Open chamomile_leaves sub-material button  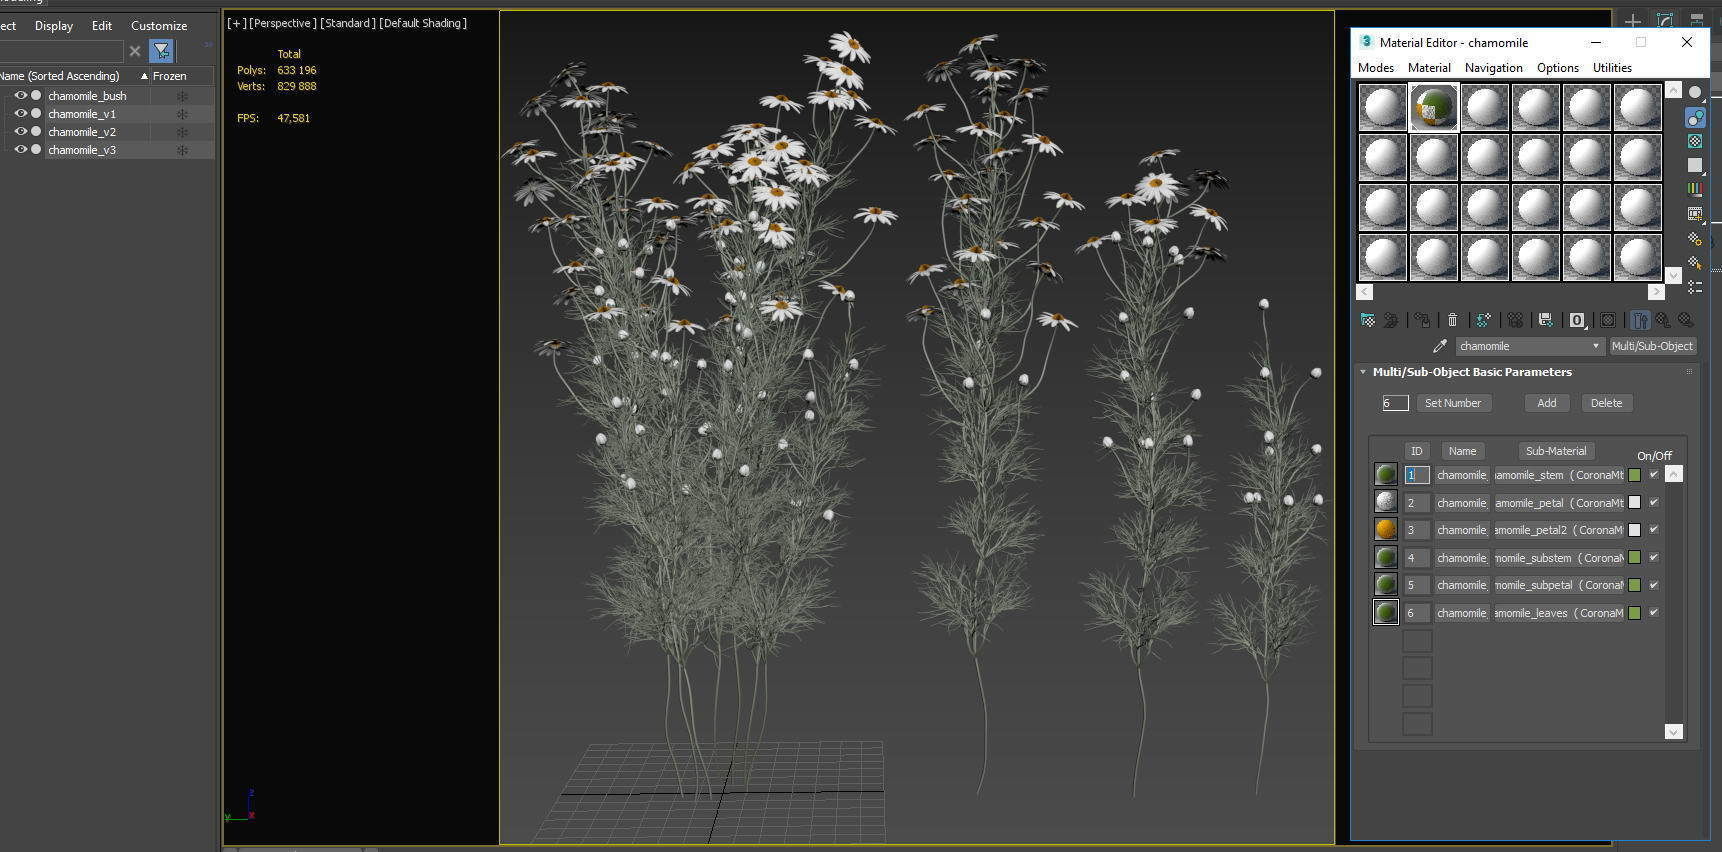click(x=1558, y=613)
